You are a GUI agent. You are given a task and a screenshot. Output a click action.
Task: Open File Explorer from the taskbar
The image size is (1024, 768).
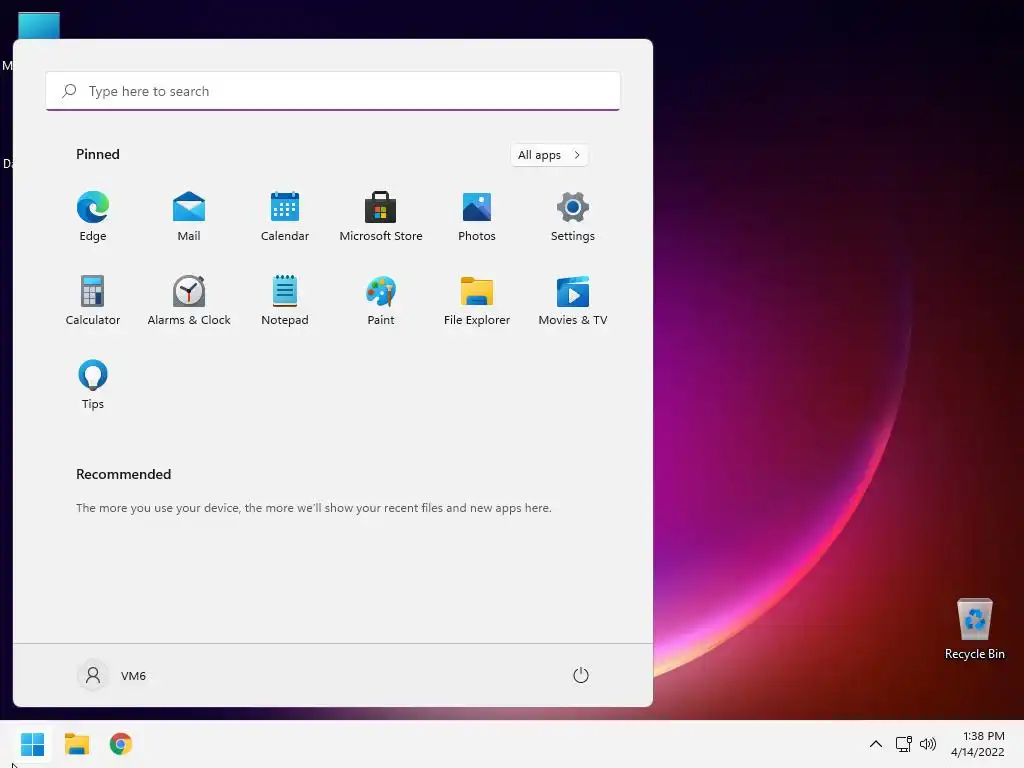click(77, 744)
